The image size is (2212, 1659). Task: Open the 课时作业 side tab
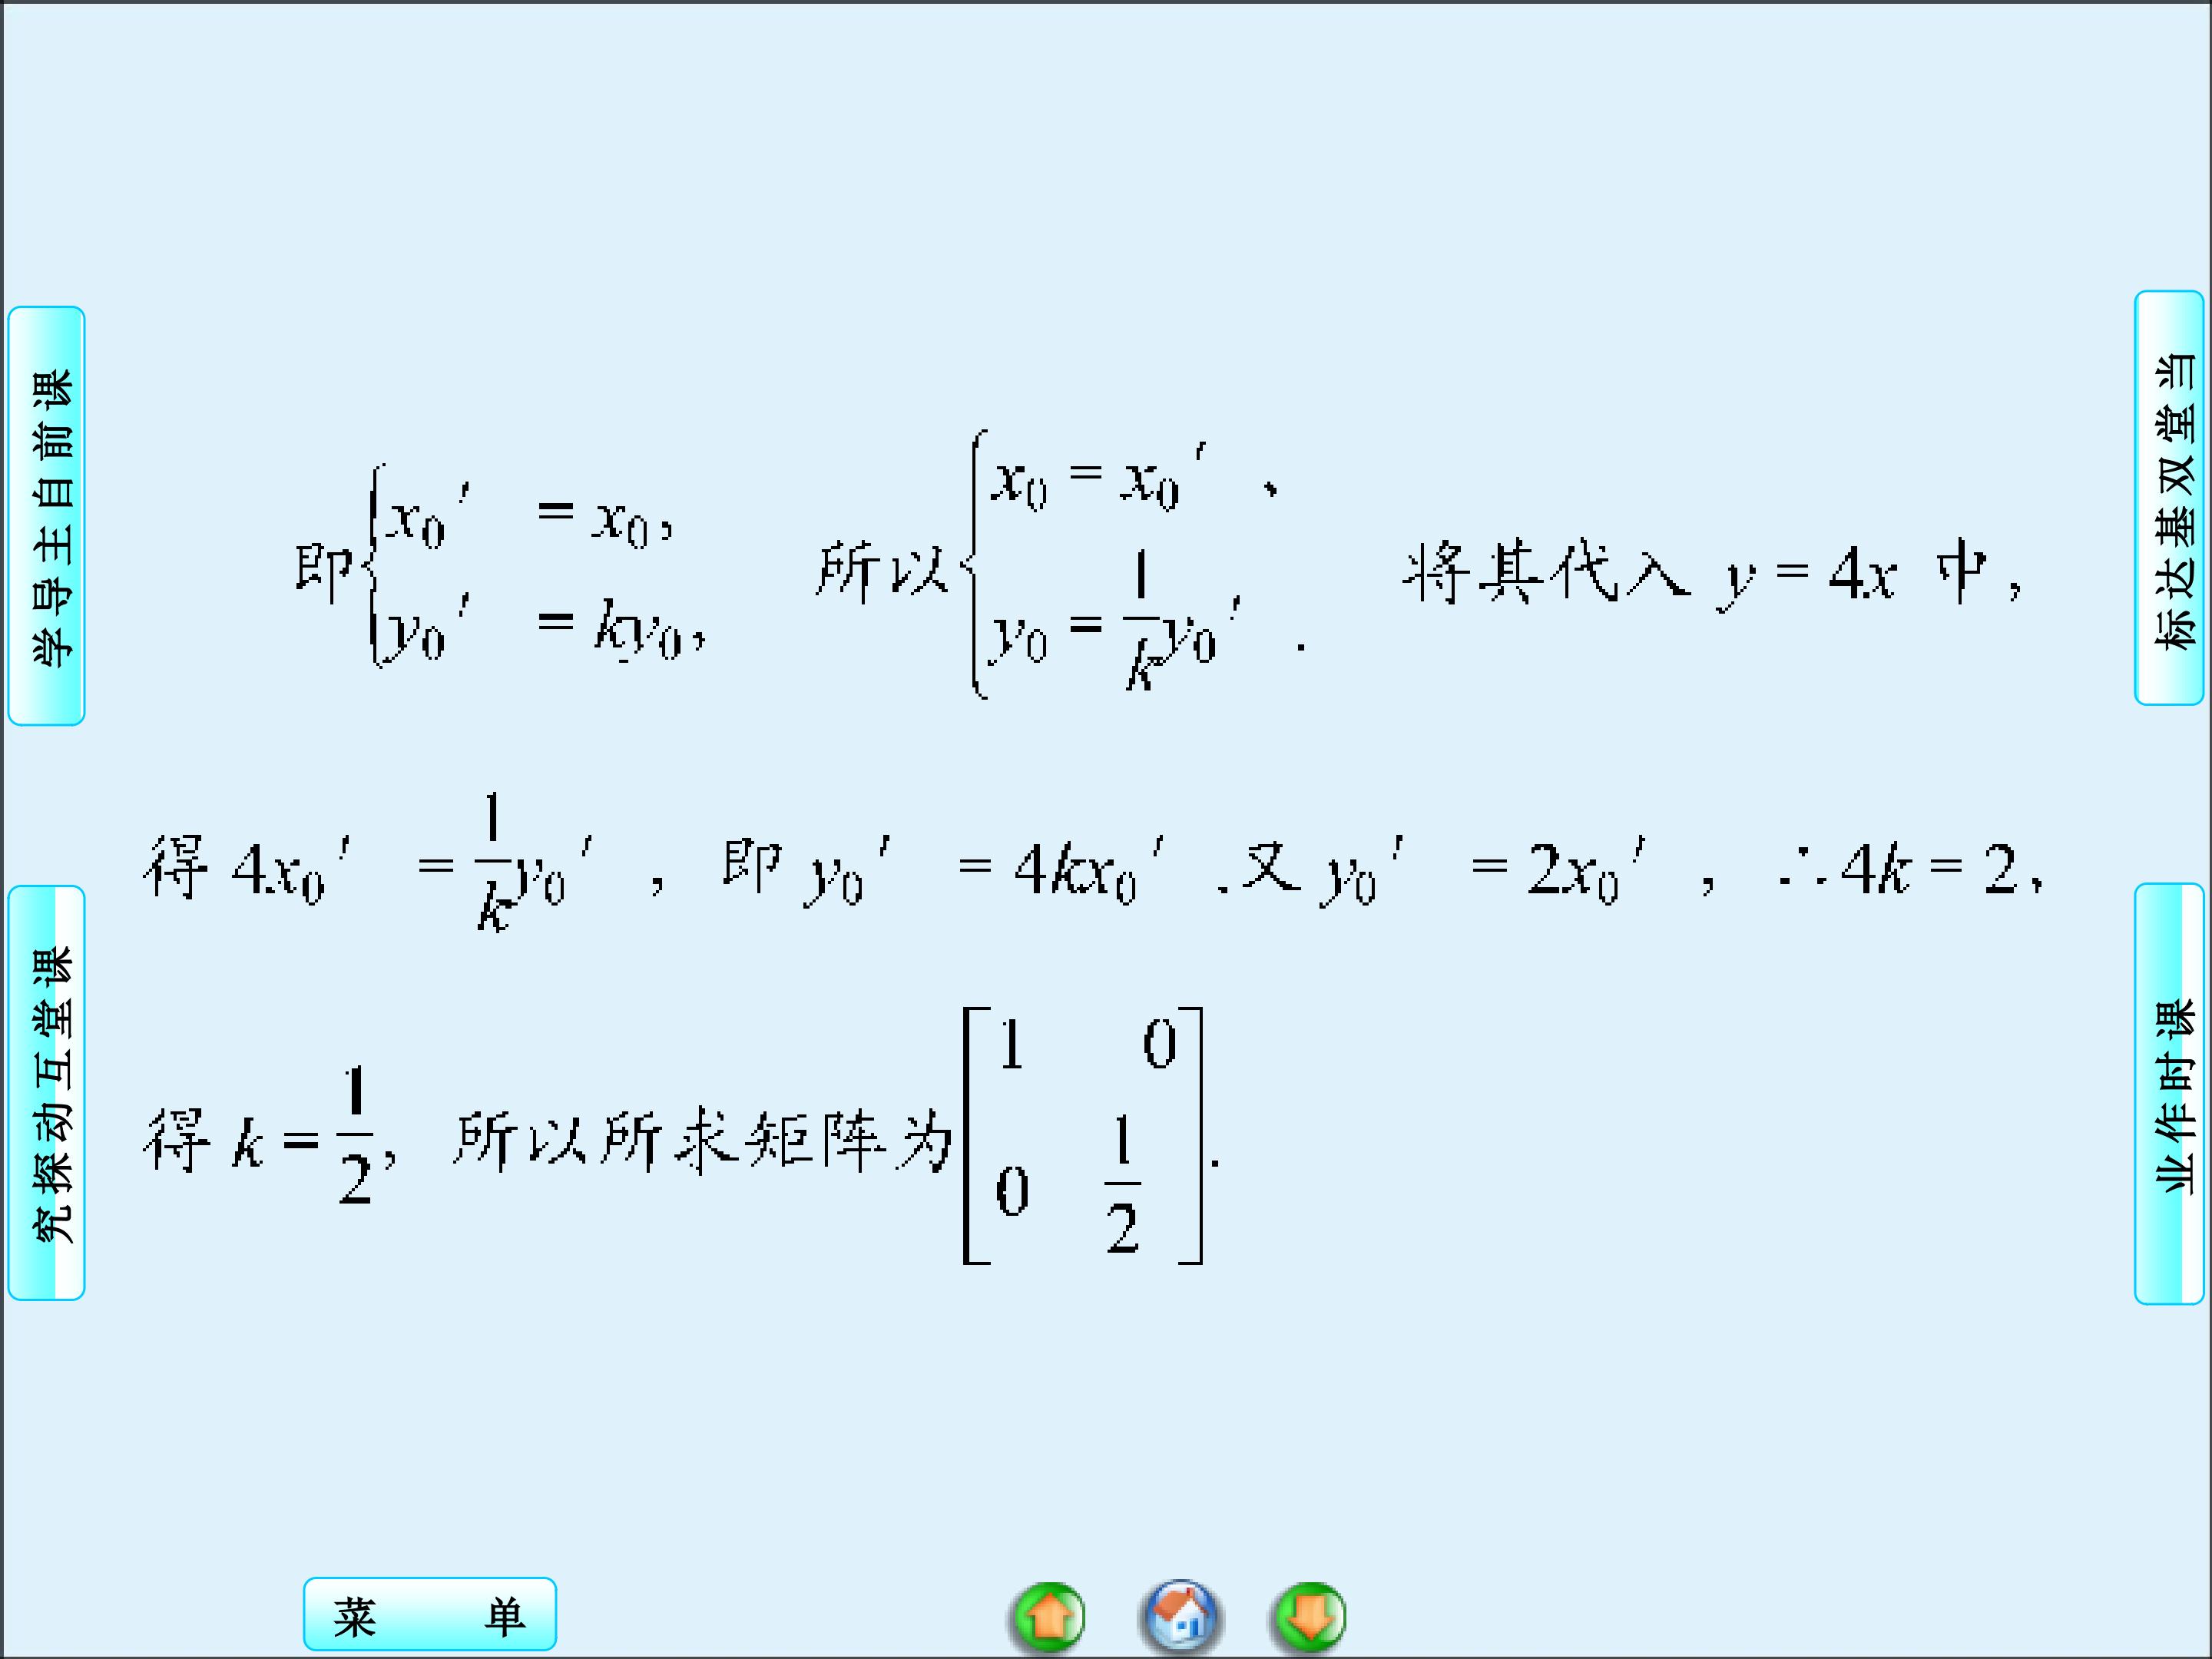(2169, 1093)
